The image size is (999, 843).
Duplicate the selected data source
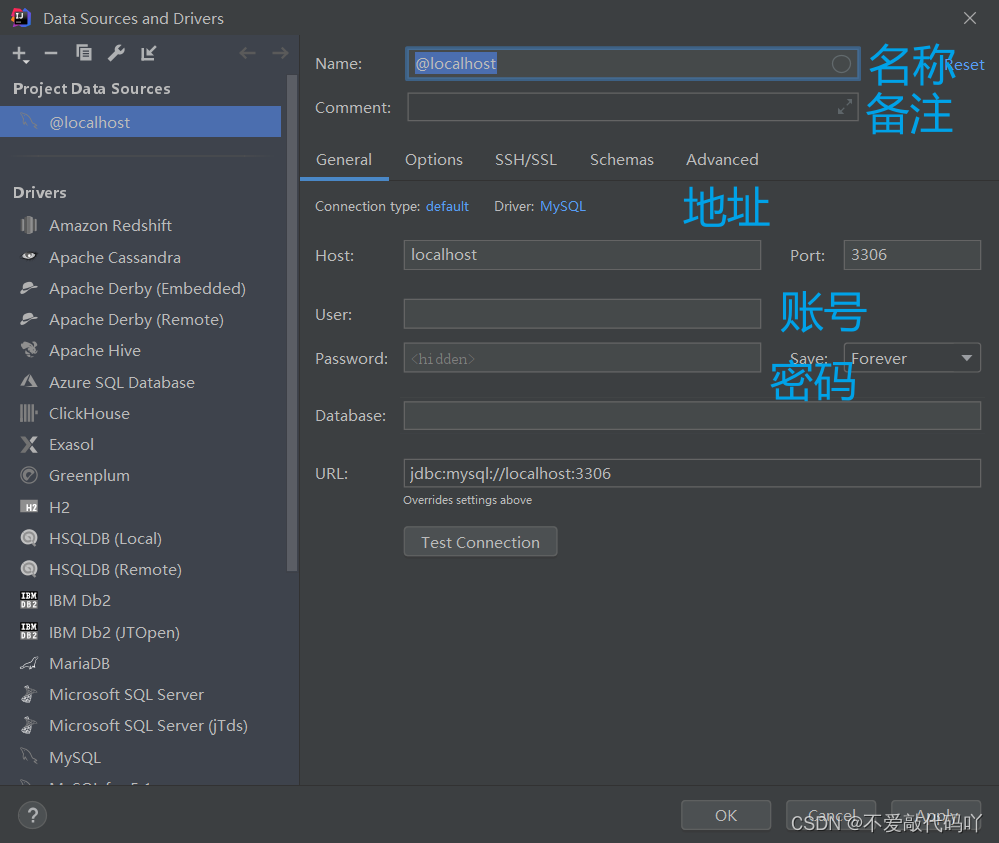click(x=83, y=53)
